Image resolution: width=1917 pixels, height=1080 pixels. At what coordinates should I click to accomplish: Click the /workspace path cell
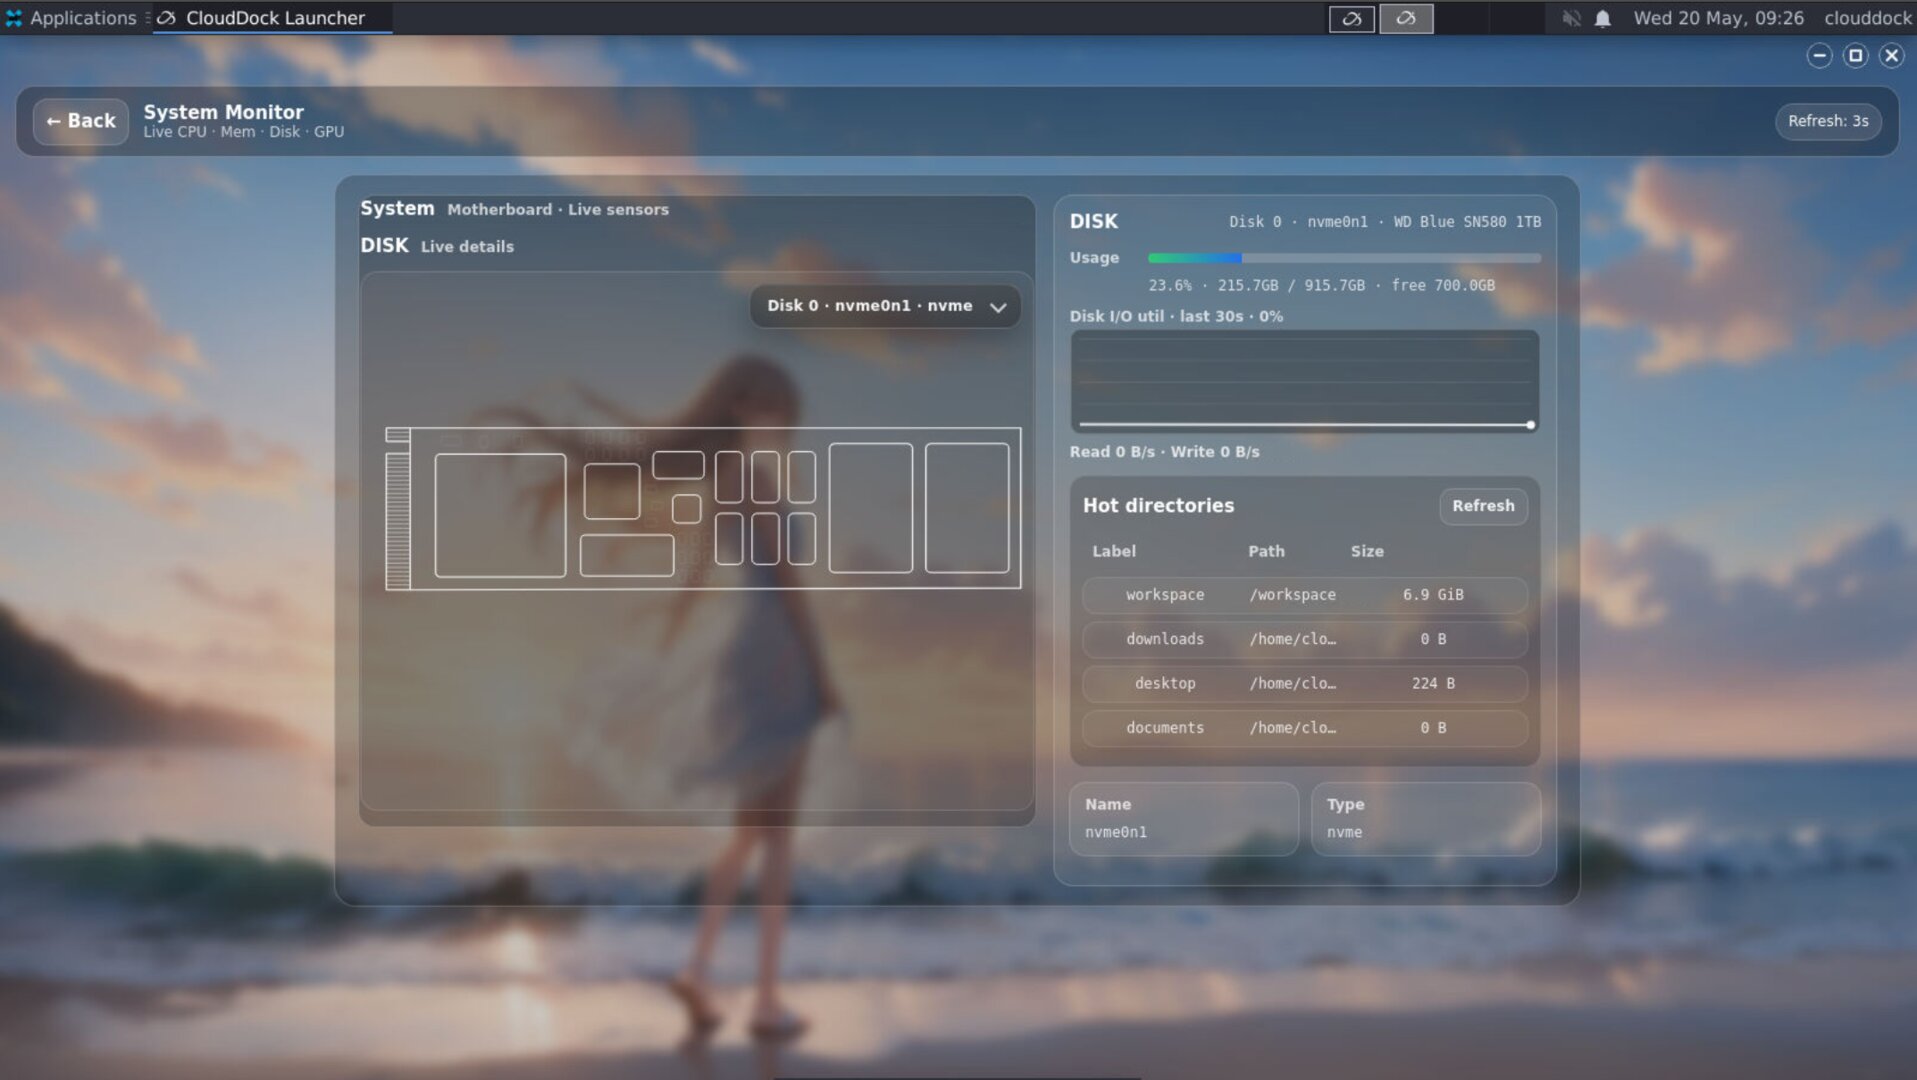(1291, 595)
